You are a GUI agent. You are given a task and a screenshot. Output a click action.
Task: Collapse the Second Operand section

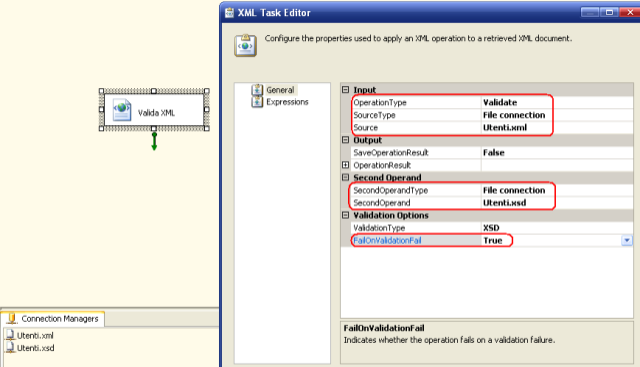click(345, 178)
